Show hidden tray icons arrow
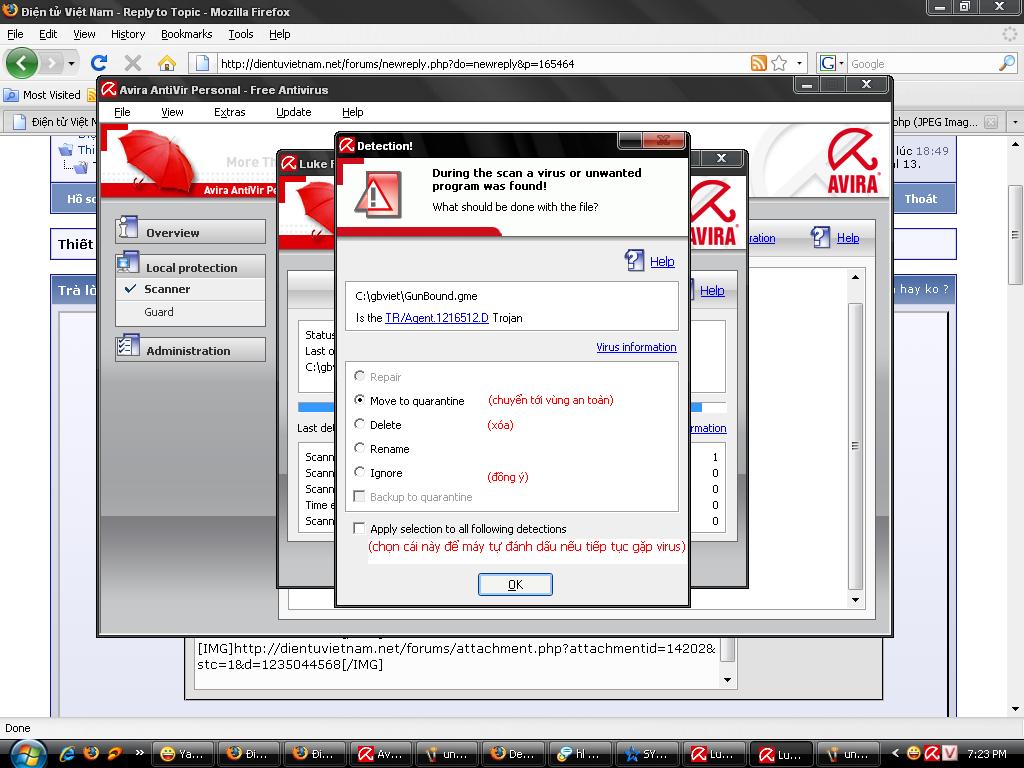This screenshot has height=768, width=1024. pyautogui.click(x=895, y=754)
